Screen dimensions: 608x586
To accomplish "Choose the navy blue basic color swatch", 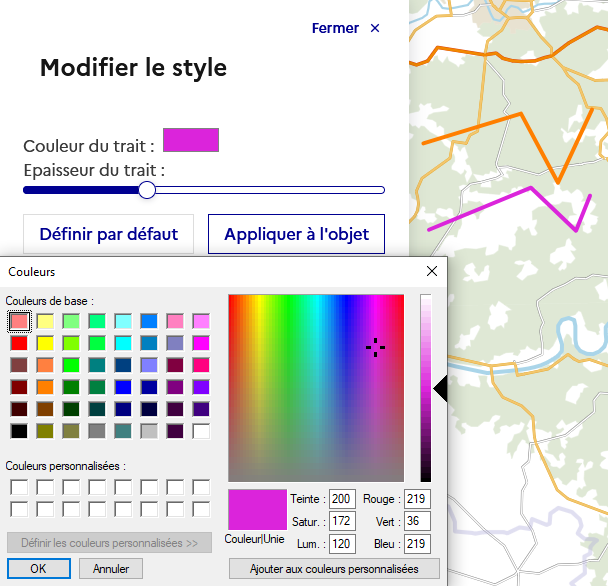I will tap(123, 409).
